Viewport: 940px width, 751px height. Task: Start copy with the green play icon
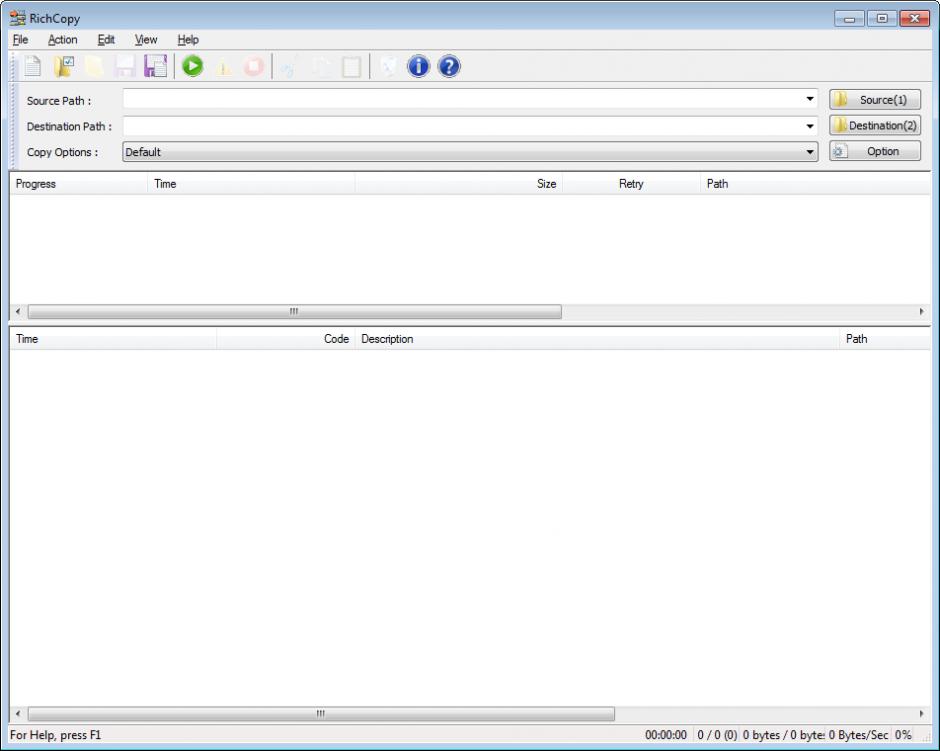[x=192, y=66]
